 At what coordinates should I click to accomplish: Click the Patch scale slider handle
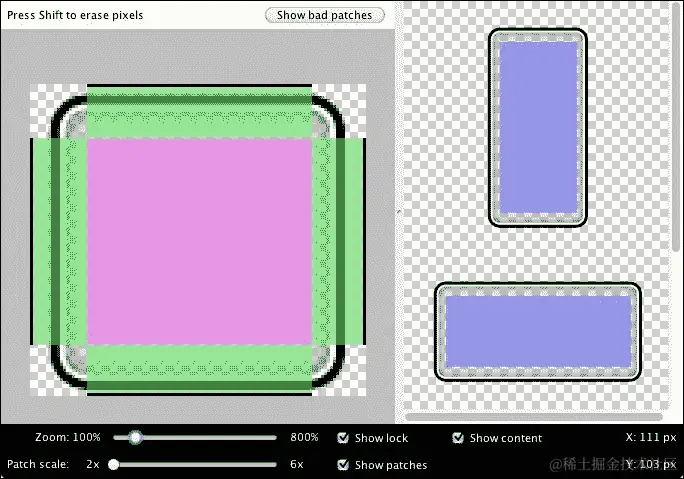click(113, 464)
